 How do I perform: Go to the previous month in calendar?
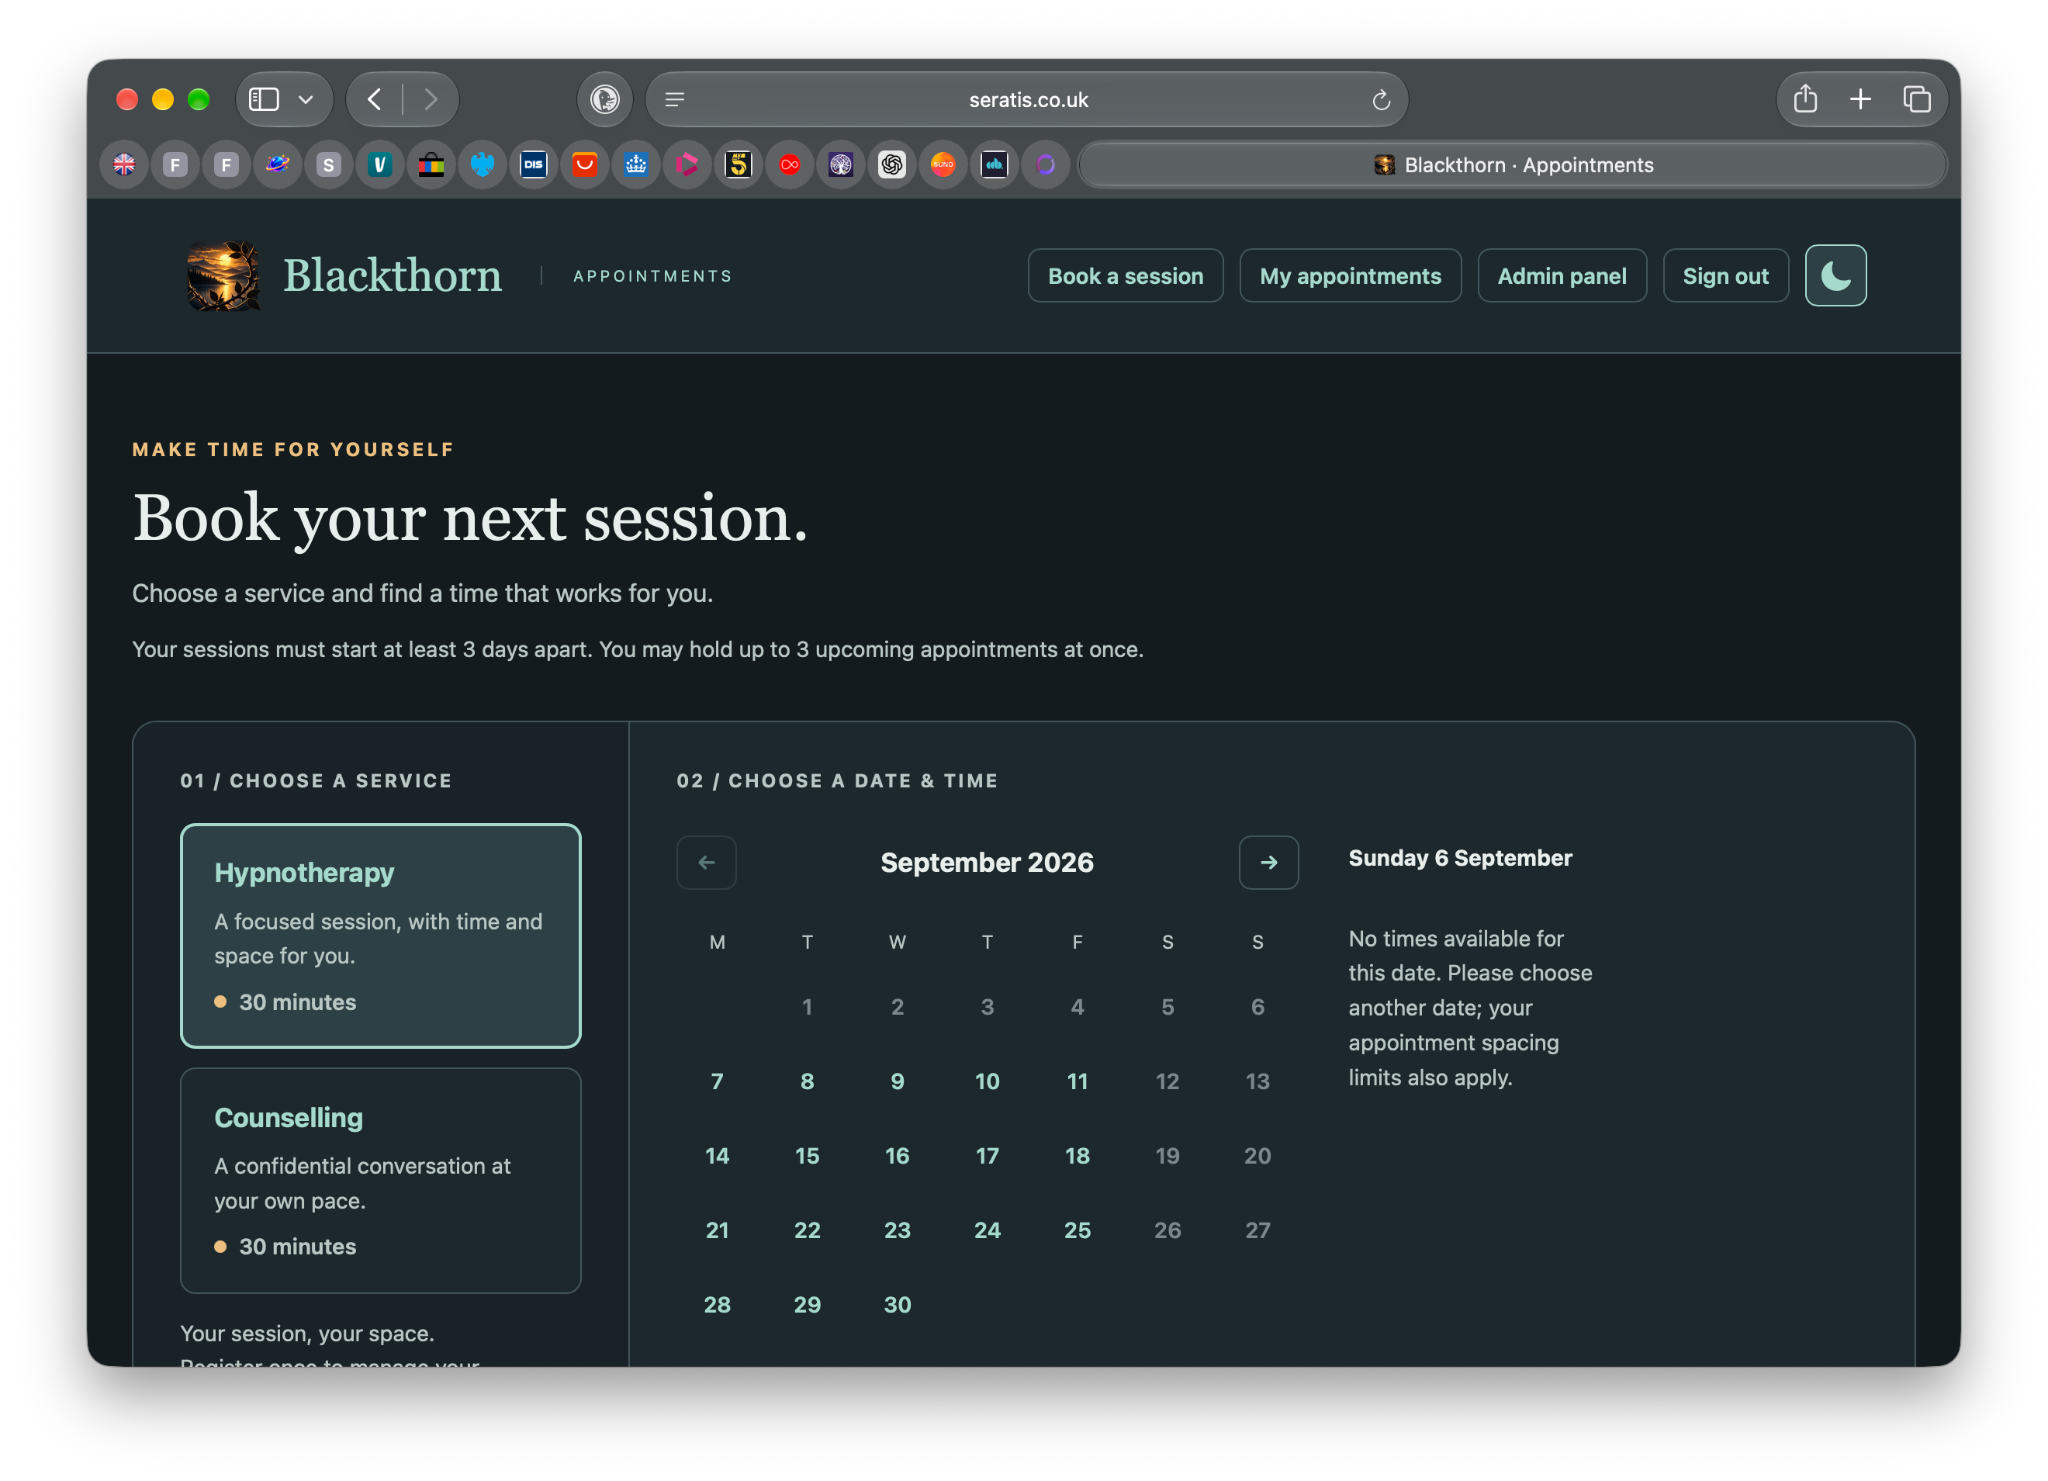point(706,862)
